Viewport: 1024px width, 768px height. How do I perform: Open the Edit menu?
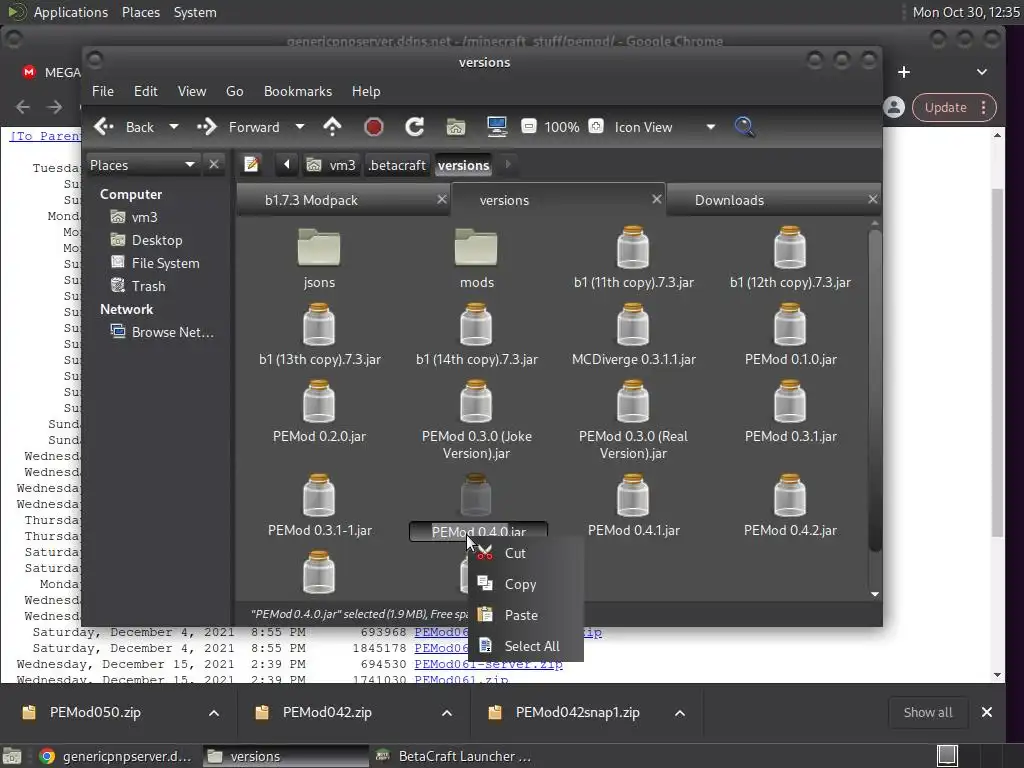point(146,91)
